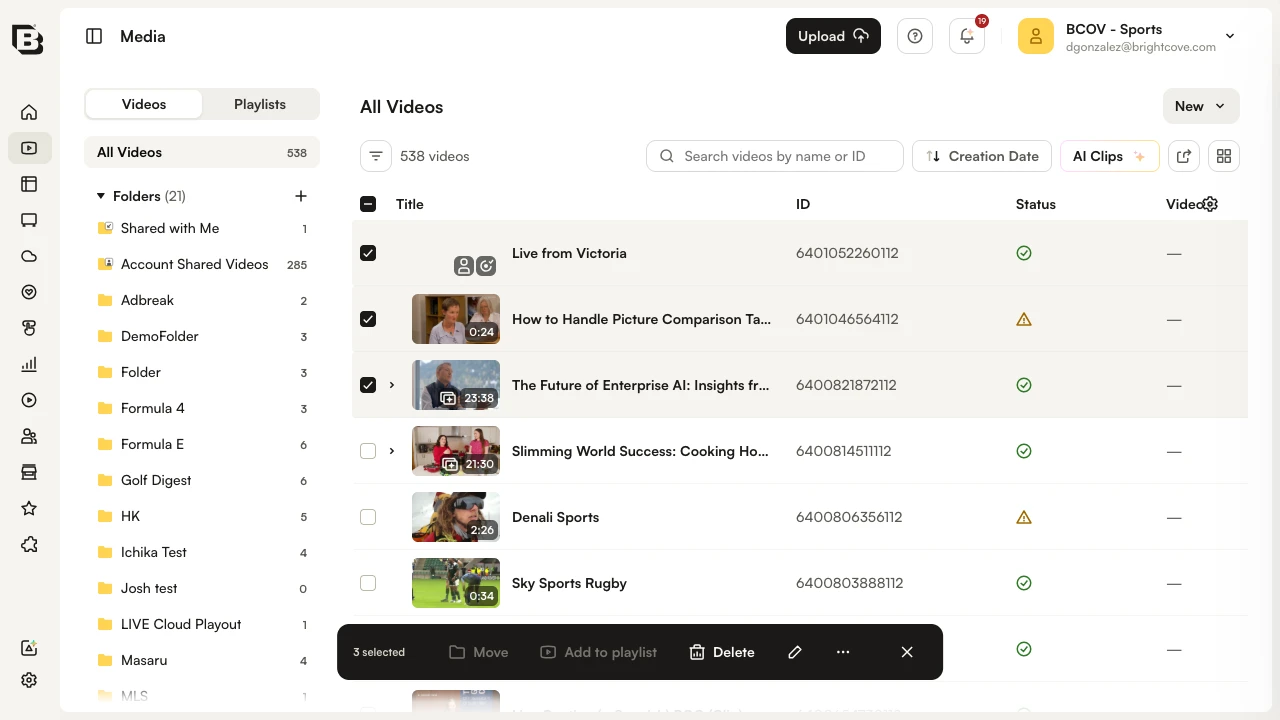Open the Players play-circle icon

(x=29, y=400)
